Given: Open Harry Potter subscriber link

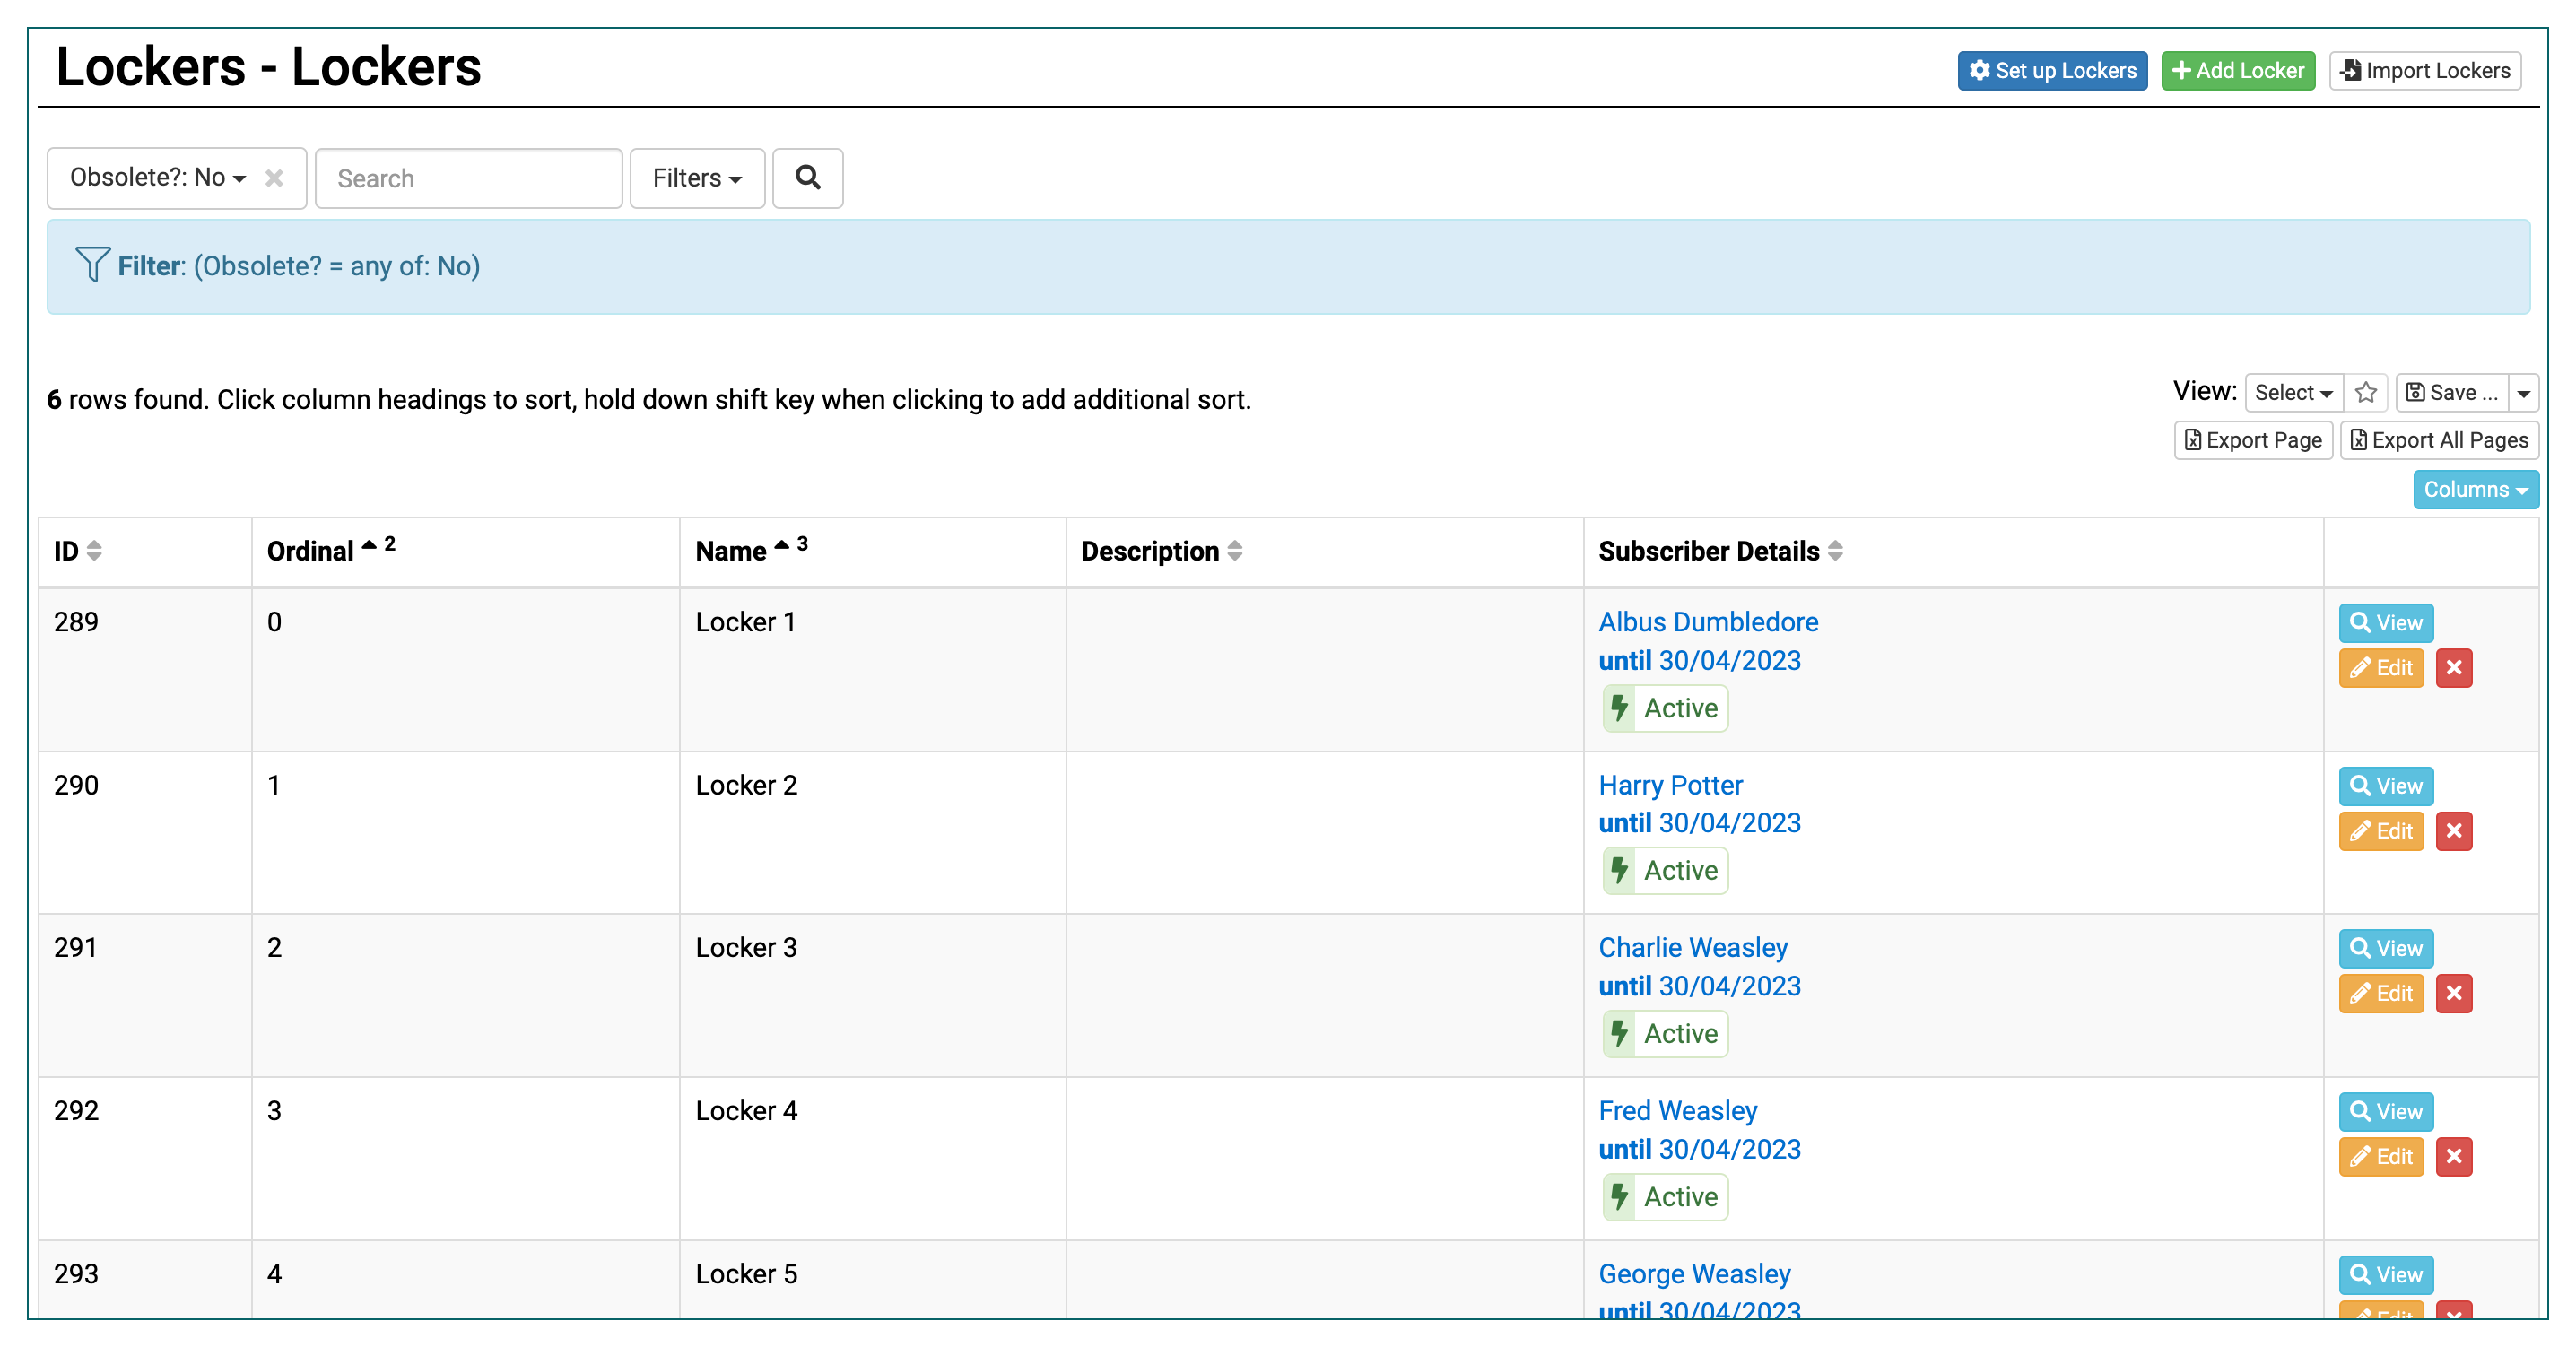Looking at the screenshot, I should tap(1670, 785).
